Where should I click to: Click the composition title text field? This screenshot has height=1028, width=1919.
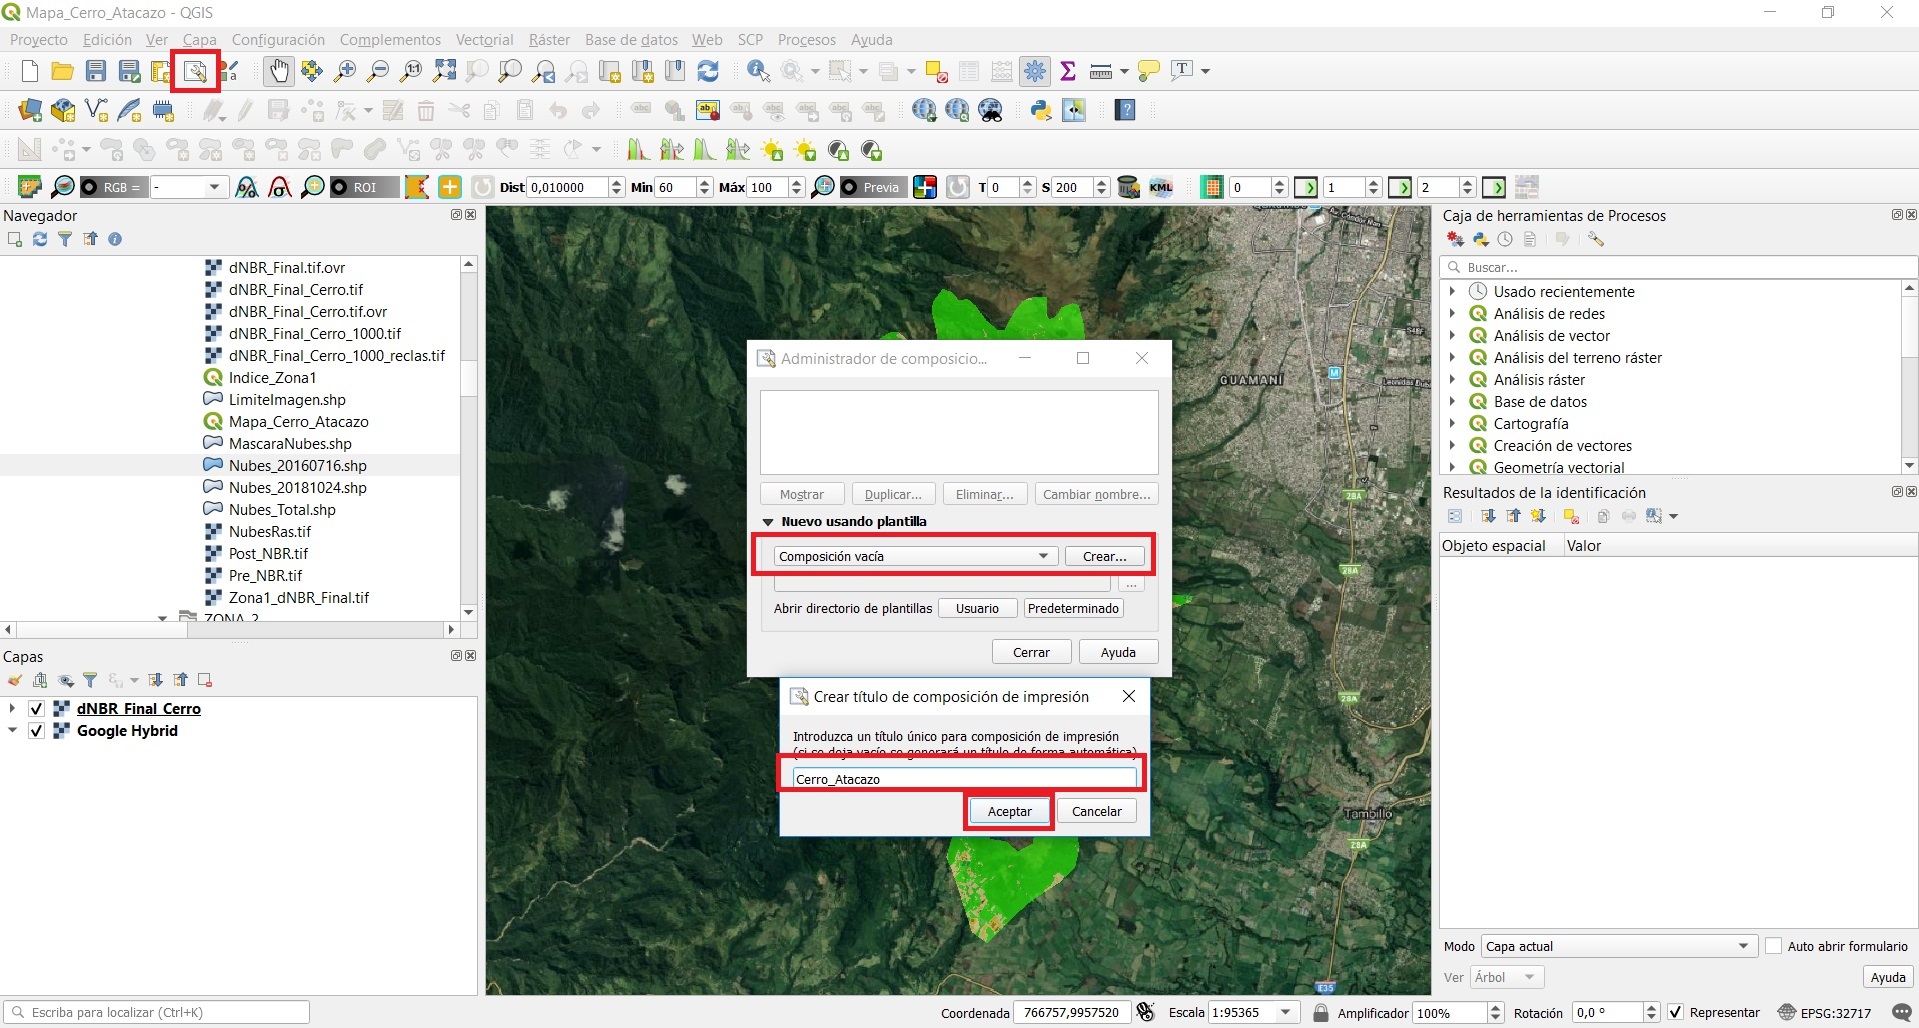[964, 779]
